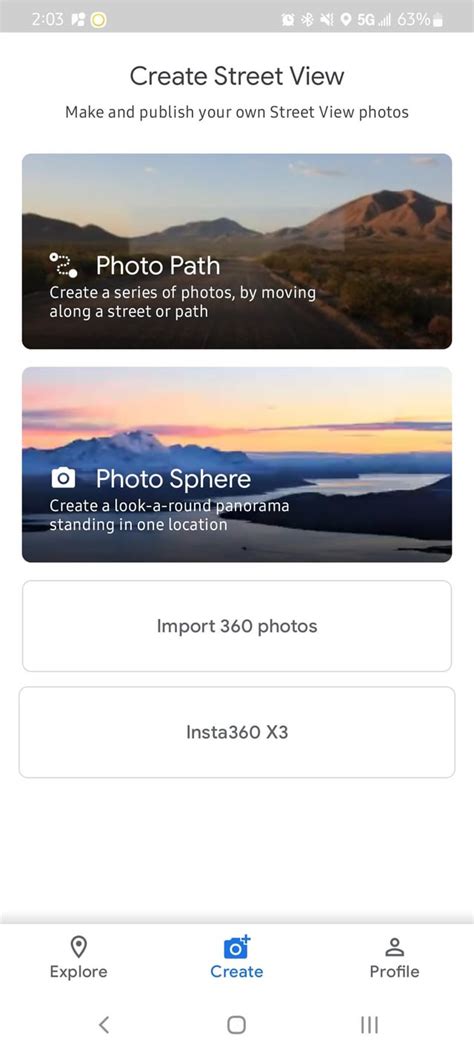Tap the Android back arrow

103,1024
